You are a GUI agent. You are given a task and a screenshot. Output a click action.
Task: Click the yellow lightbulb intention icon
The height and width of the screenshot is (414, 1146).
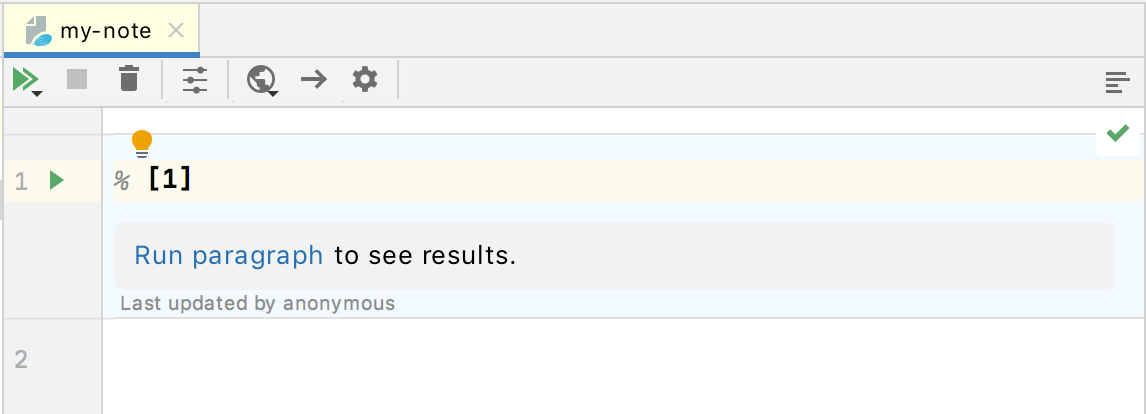142,143
